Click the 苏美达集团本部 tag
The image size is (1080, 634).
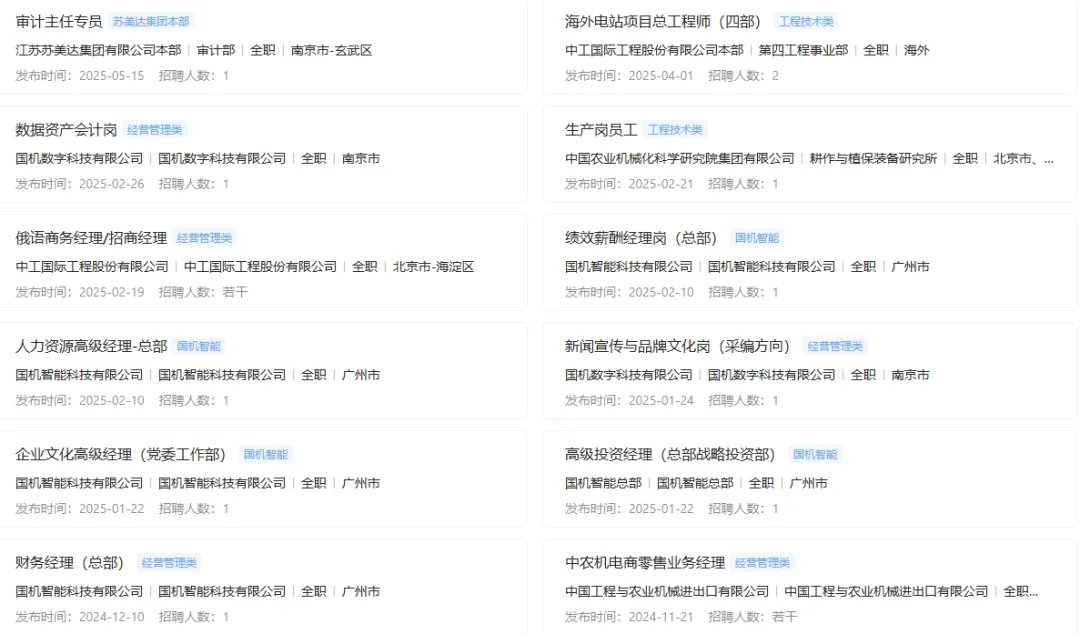pyautogui.click(x=151, y=21)
